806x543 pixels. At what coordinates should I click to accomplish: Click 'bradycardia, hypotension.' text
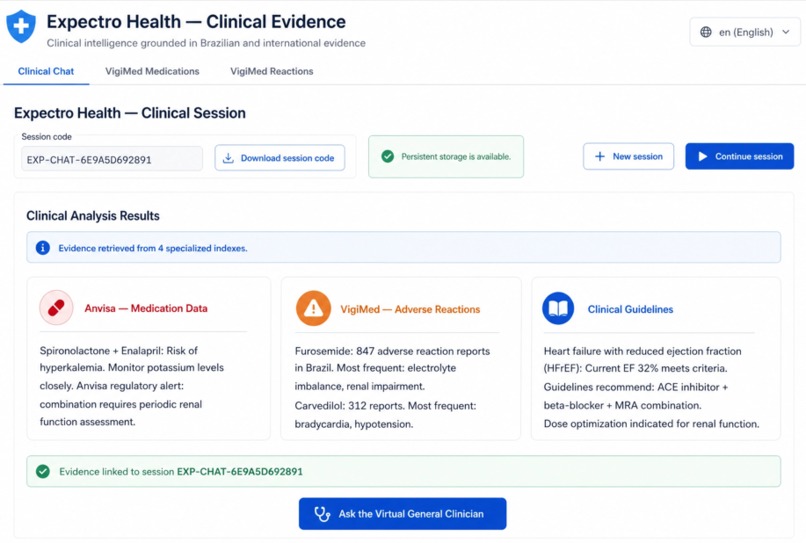pos(354,424)
